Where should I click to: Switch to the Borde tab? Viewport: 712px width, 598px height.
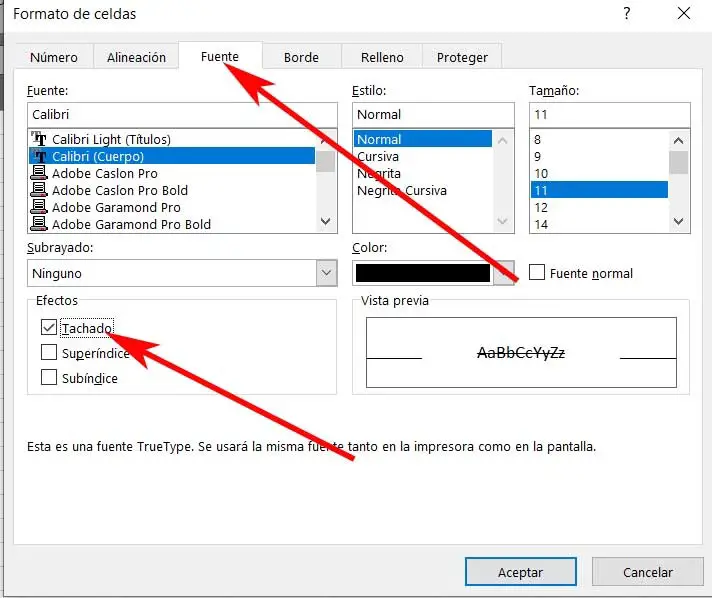click(x=301, y=57)
